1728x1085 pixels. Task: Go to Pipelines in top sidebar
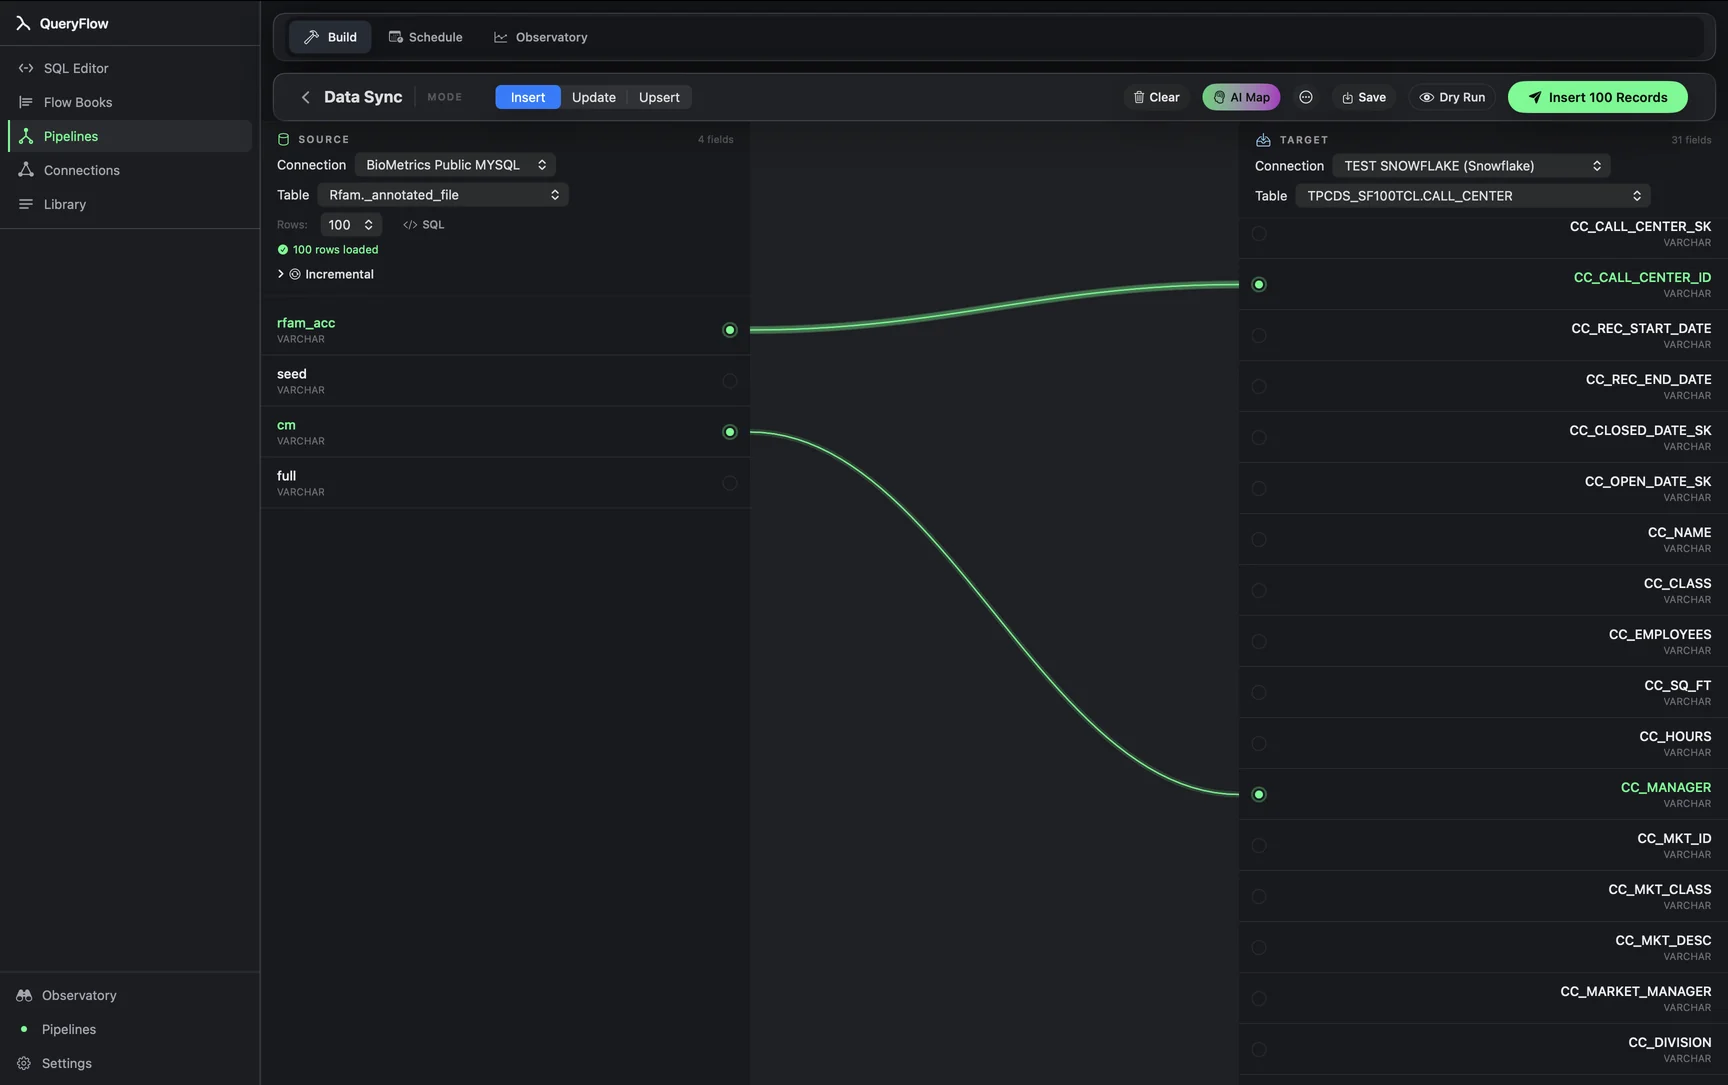130,136
